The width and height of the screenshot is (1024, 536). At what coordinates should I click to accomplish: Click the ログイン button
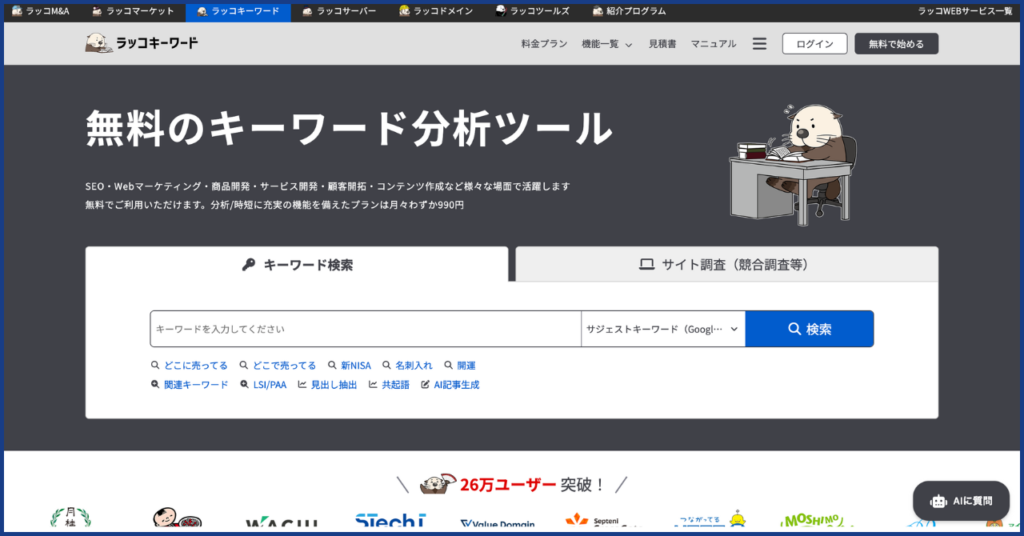coord(814,44)
